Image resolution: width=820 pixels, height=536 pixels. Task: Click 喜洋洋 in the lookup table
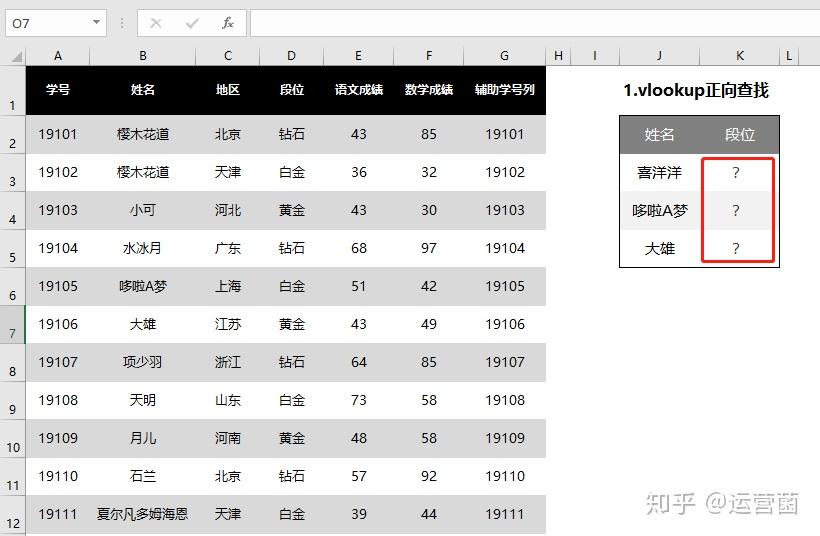(x=659, y=173)
